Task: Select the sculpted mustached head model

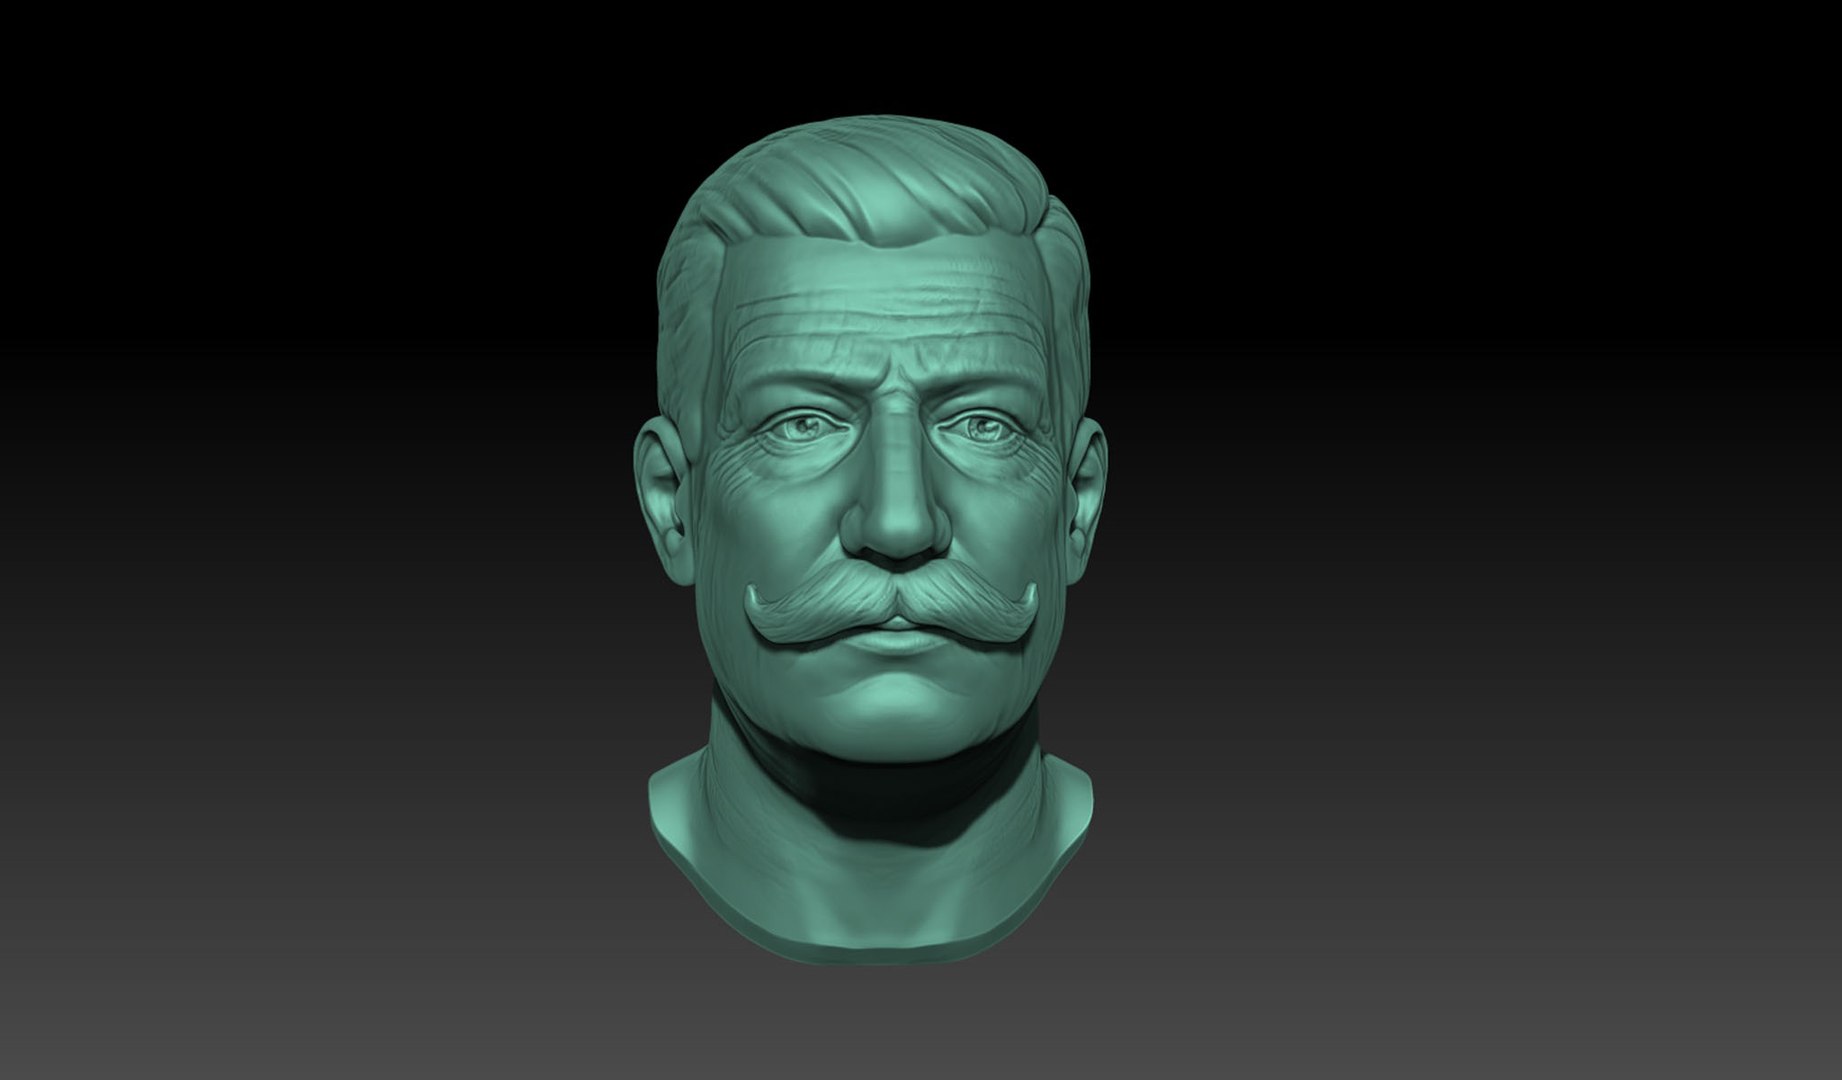Action: 872,540
